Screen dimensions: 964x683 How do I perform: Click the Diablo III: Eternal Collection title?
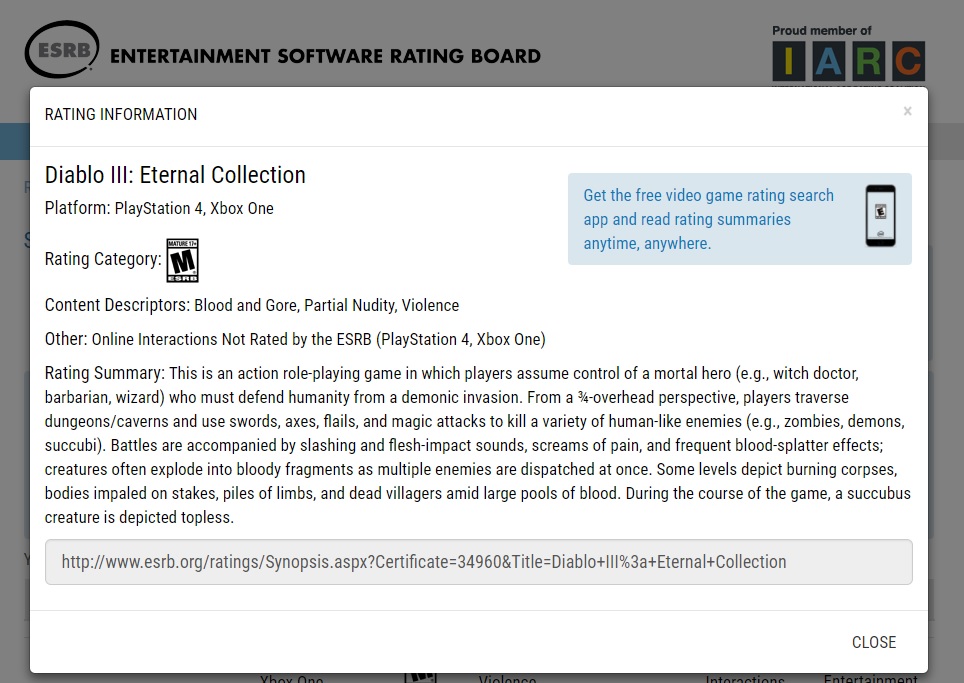click(175, 175)
